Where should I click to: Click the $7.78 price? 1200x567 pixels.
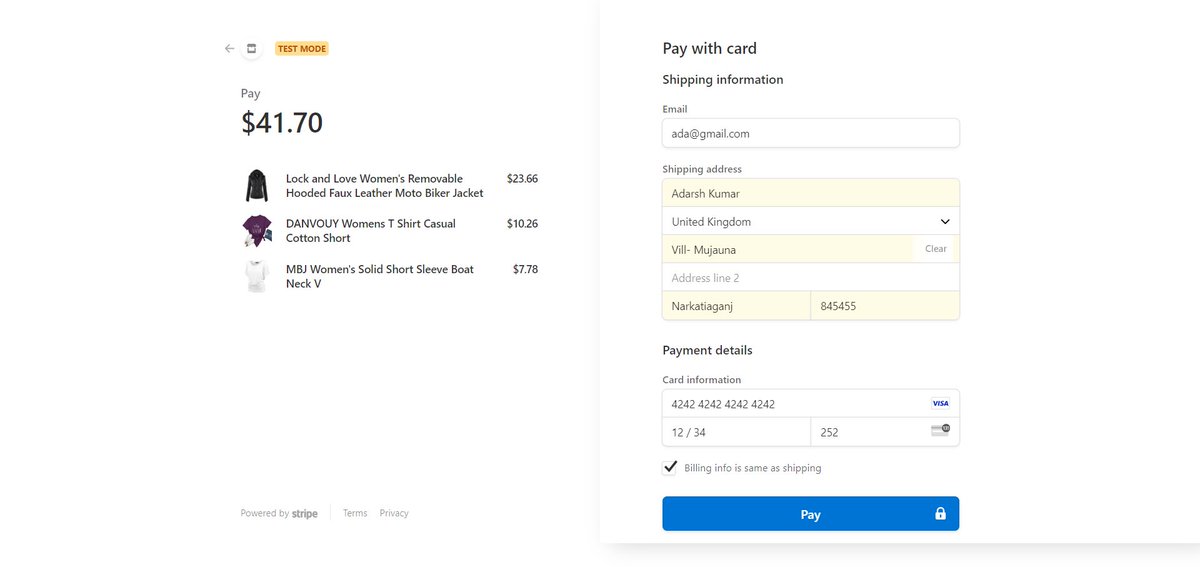pos(525,269)
